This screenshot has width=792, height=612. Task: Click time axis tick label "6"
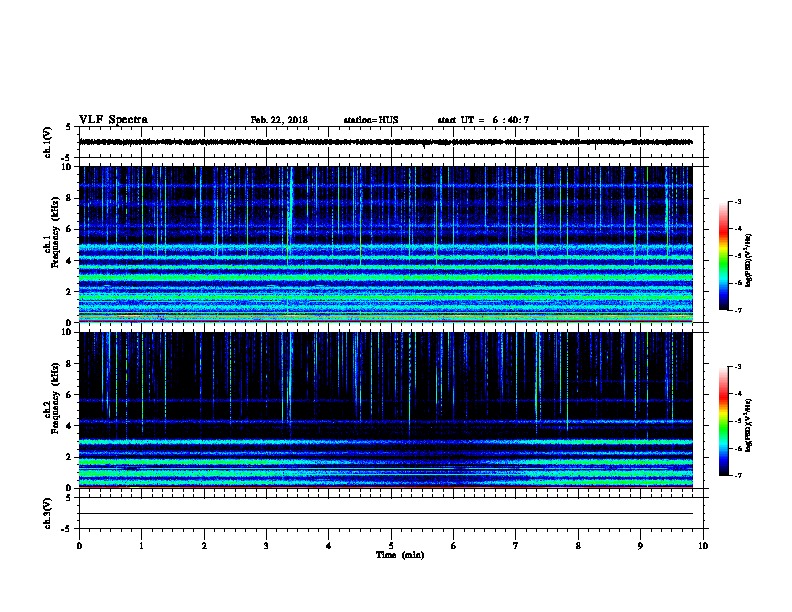pos(454,546)
